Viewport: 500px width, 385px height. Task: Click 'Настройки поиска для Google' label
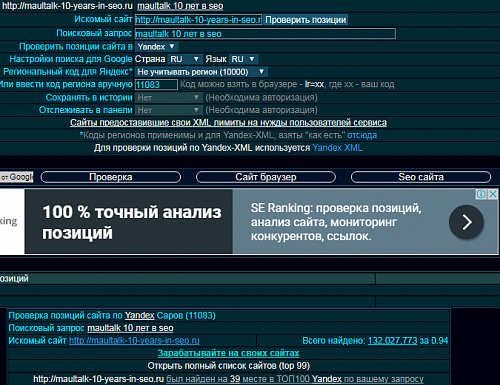[71, 59]
